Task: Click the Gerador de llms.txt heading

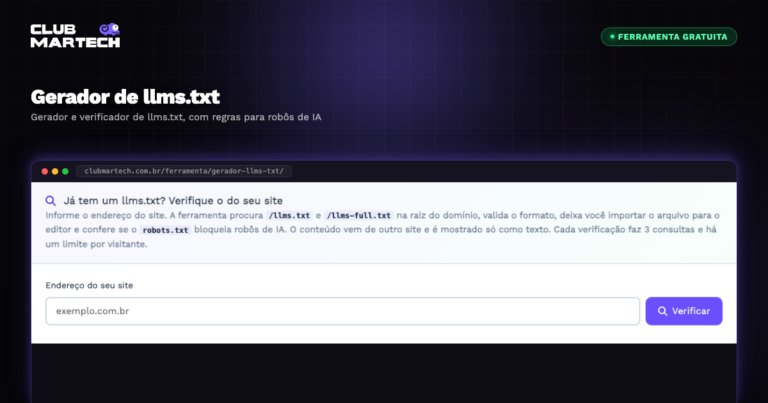Action: coord(125,97)
